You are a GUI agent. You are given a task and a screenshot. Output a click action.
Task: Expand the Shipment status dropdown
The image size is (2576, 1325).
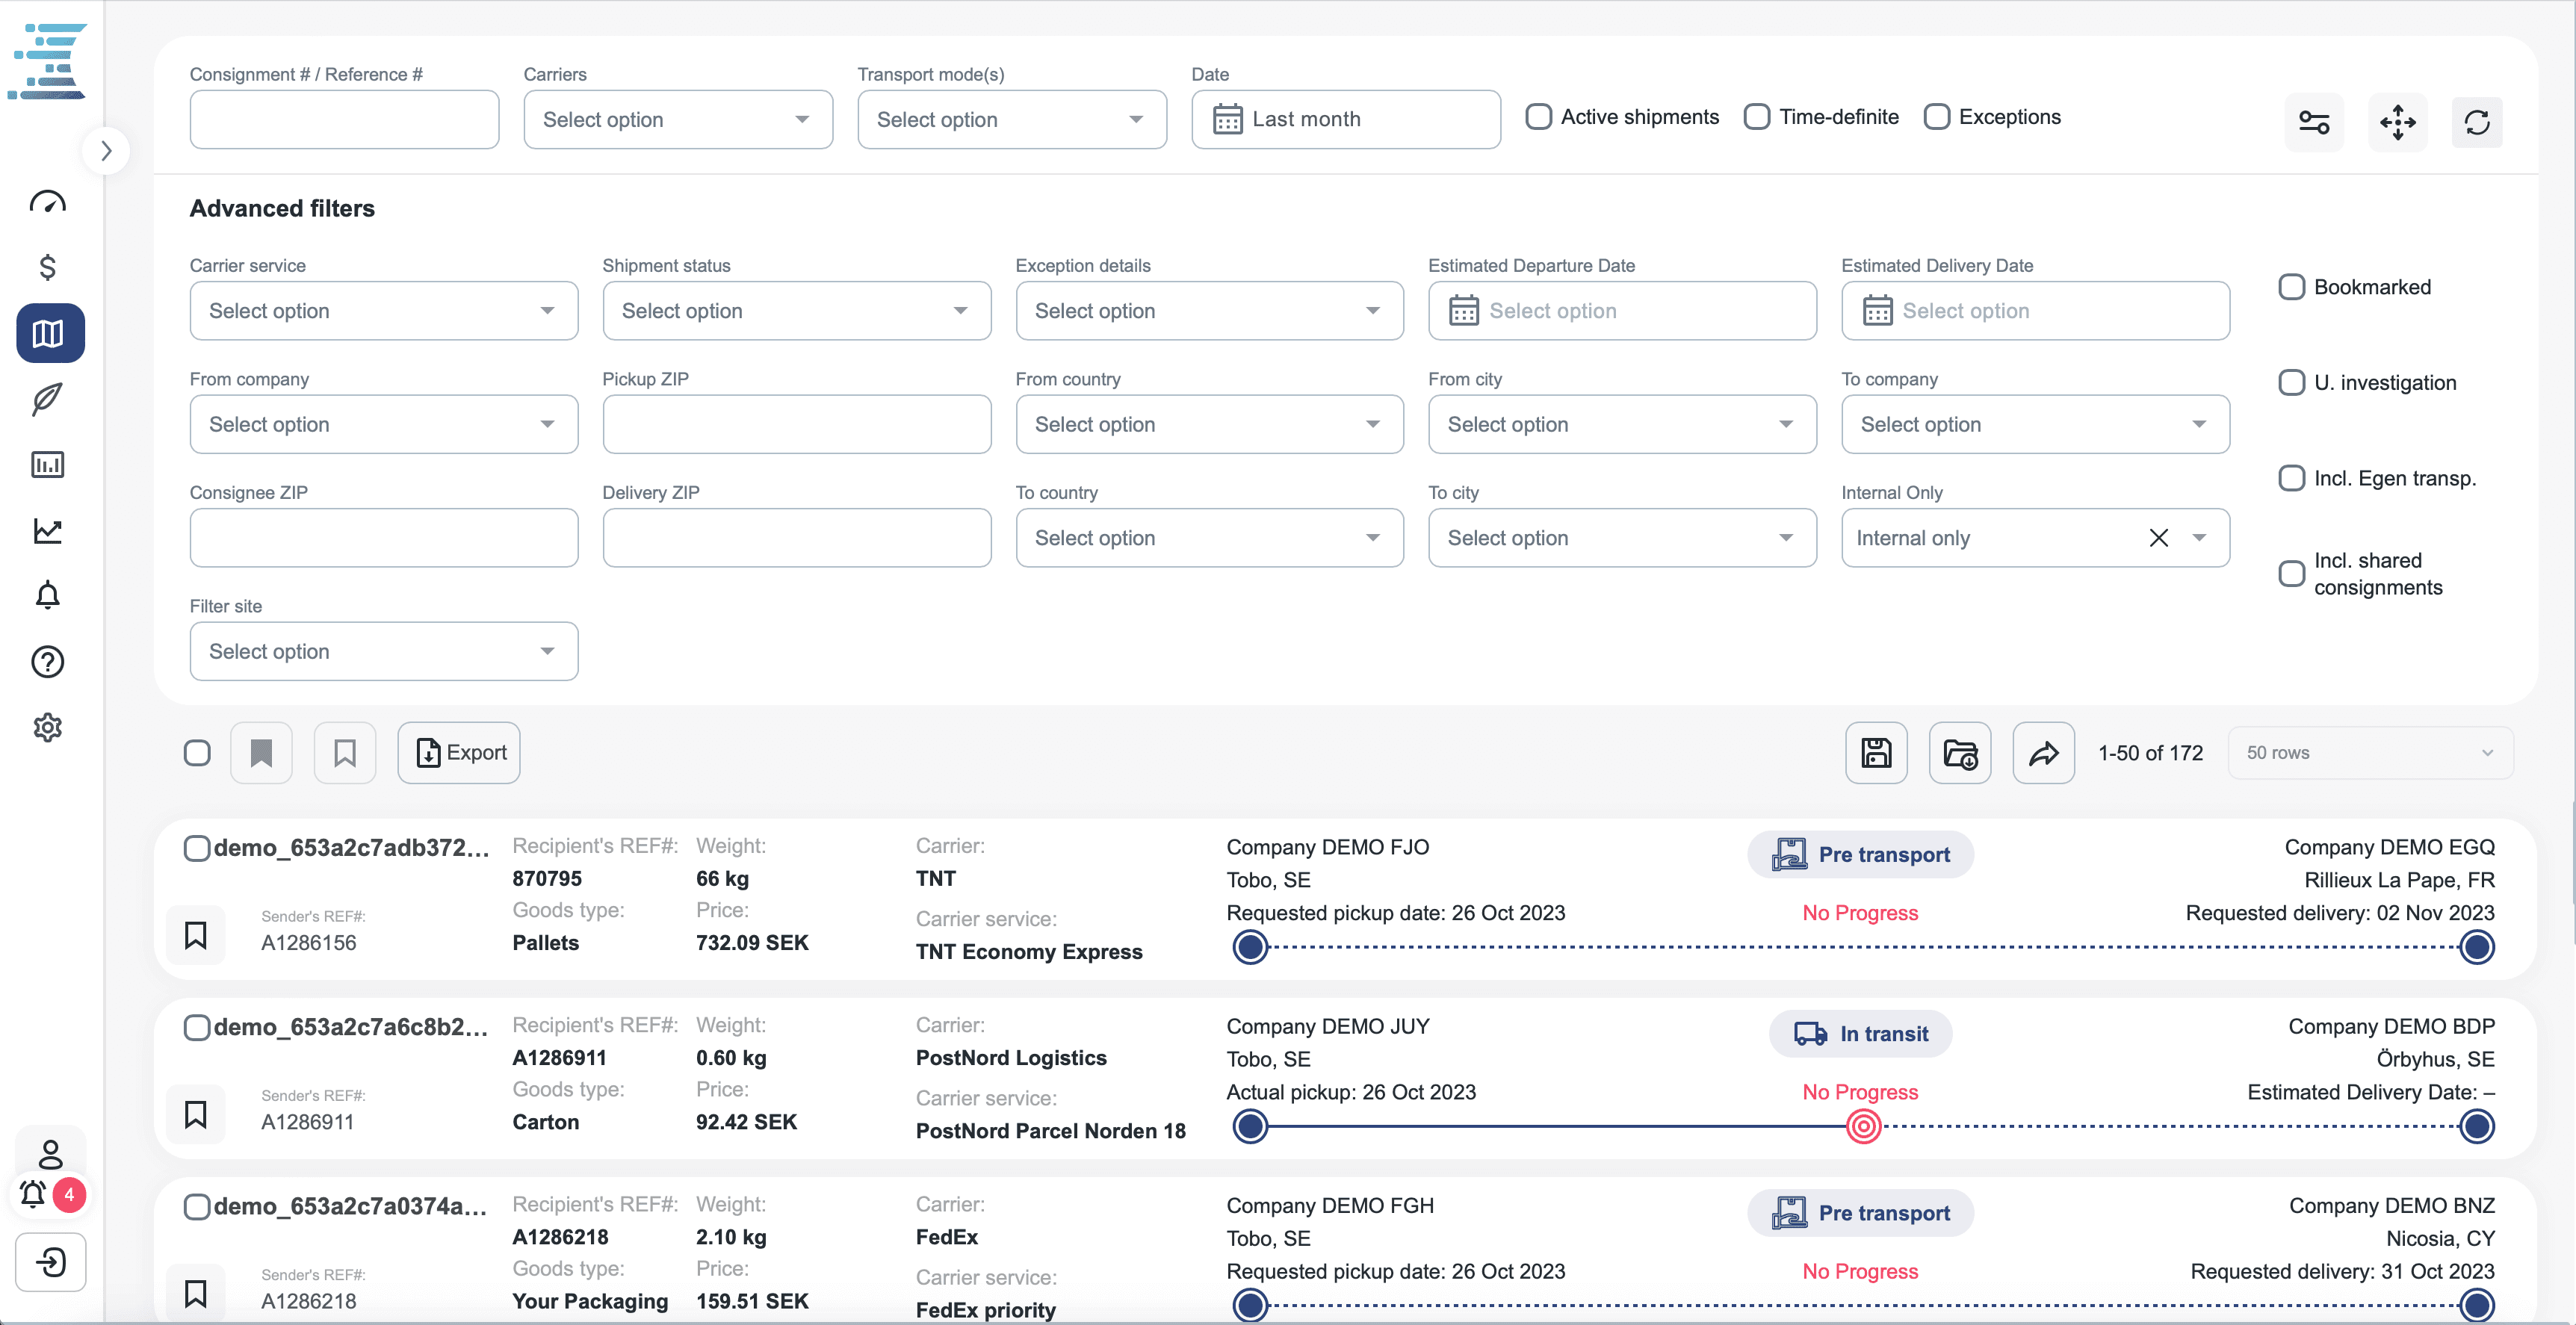(797, 311)
